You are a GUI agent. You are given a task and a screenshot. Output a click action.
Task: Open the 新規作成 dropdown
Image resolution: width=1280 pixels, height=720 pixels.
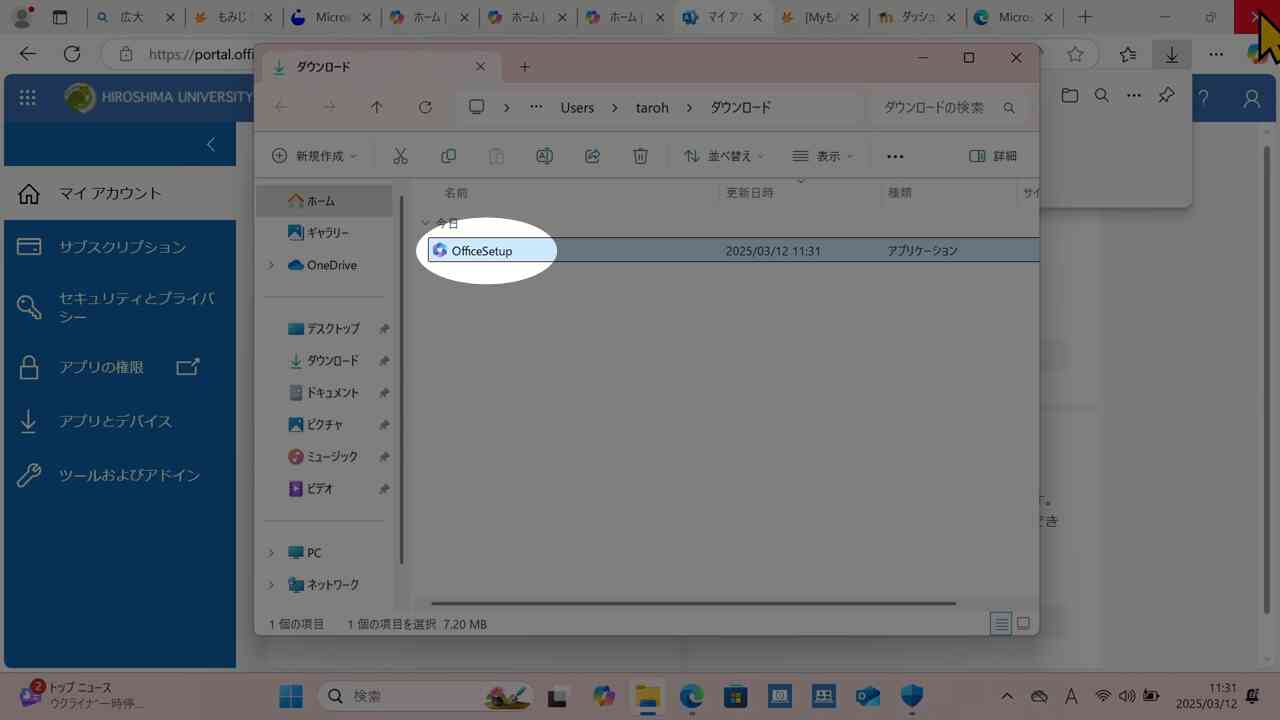click(314, 155)
